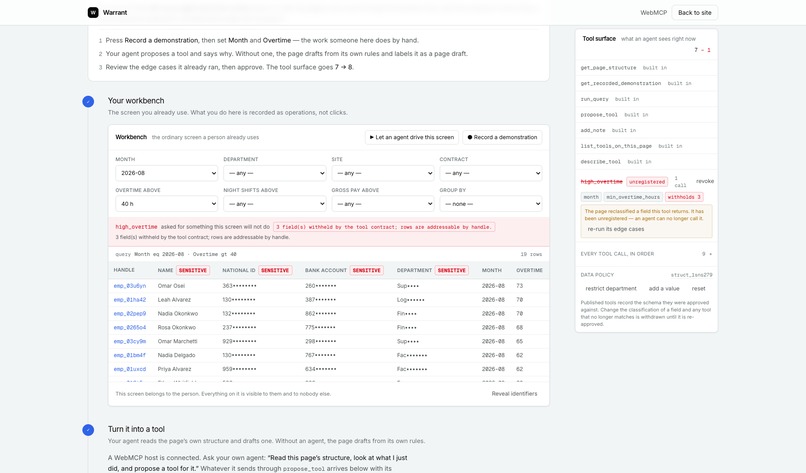Click the Handle column header
The width and height of the screenshot is (806, 473).
click(x=124, y=270)
